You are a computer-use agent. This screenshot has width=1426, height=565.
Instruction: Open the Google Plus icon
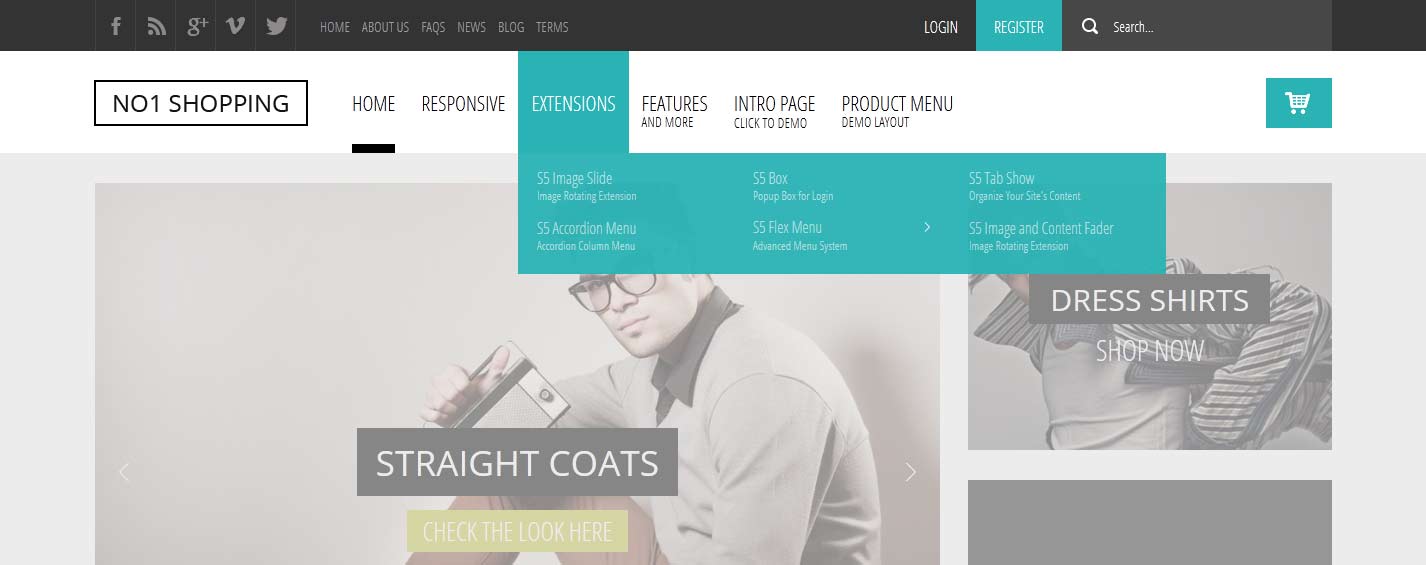(197, 26)
